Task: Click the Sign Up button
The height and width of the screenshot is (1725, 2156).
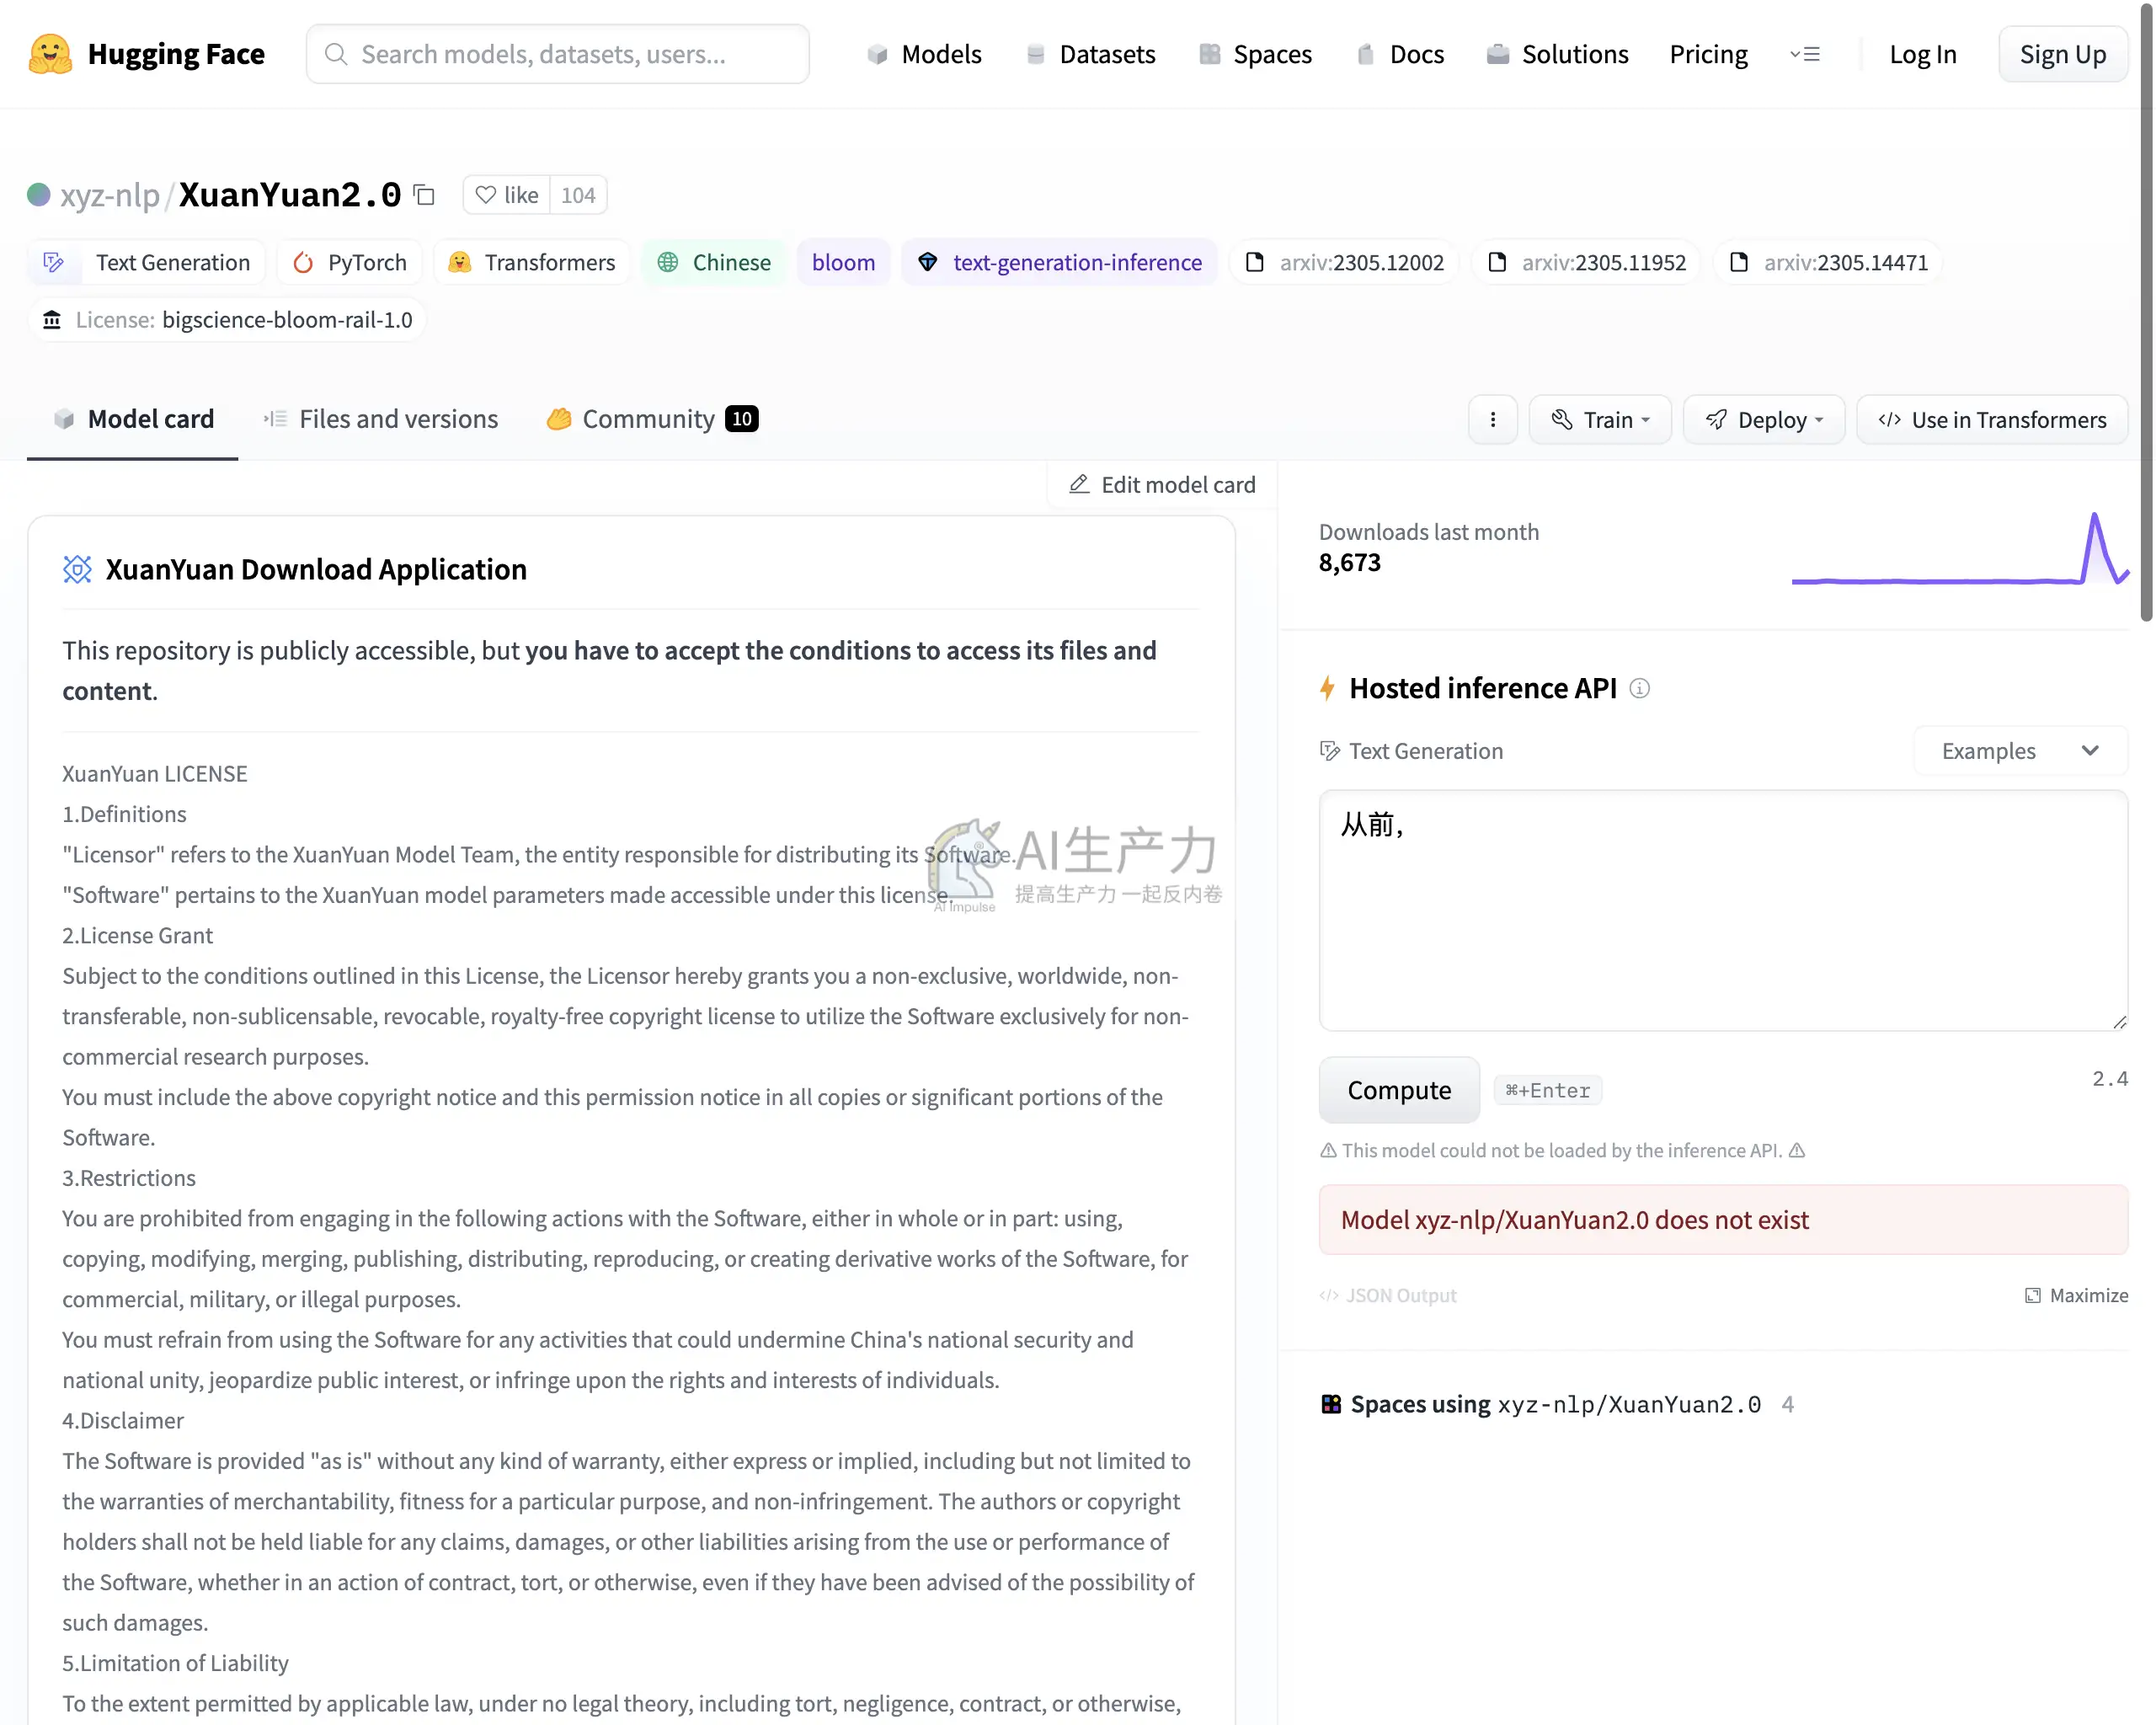Action: [2062, 54]
